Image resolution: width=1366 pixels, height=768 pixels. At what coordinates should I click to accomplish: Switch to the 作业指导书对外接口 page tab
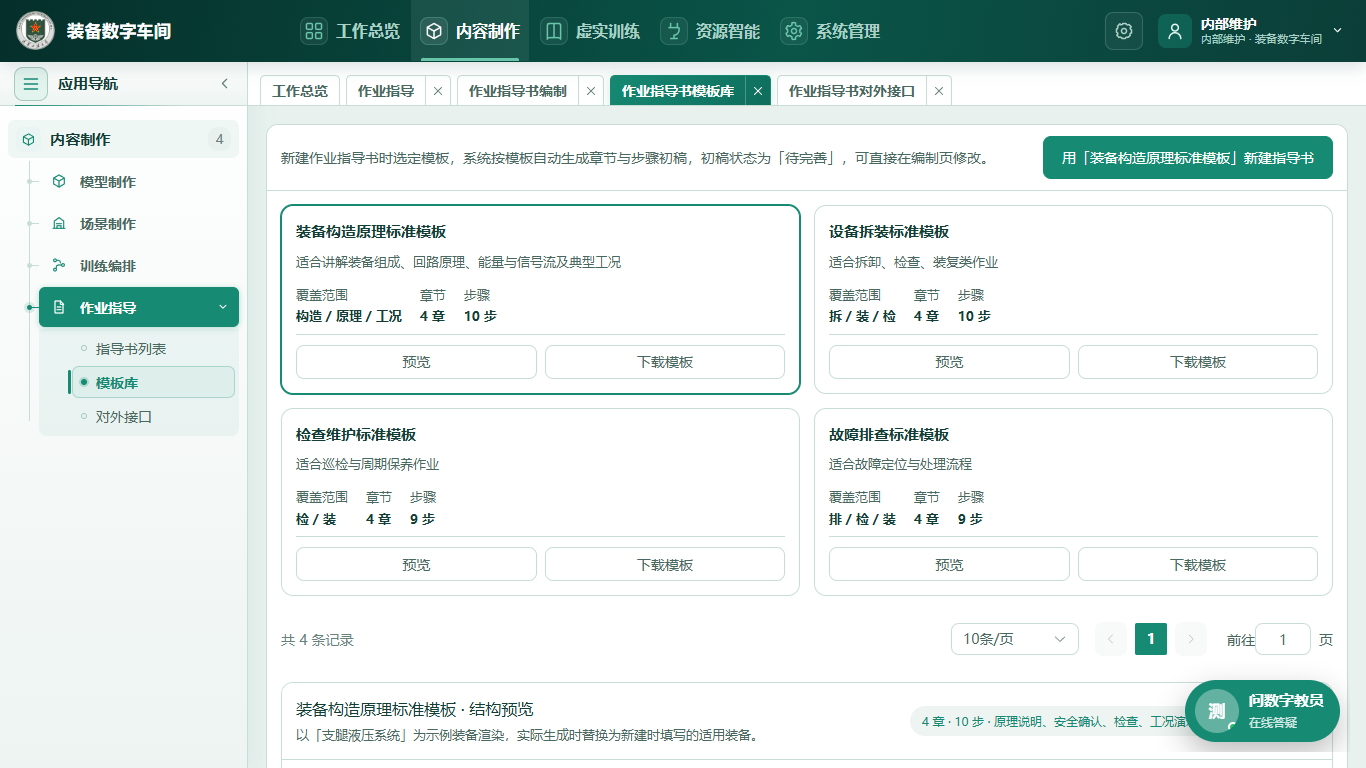pyautogui.click(x=852, y=91)
